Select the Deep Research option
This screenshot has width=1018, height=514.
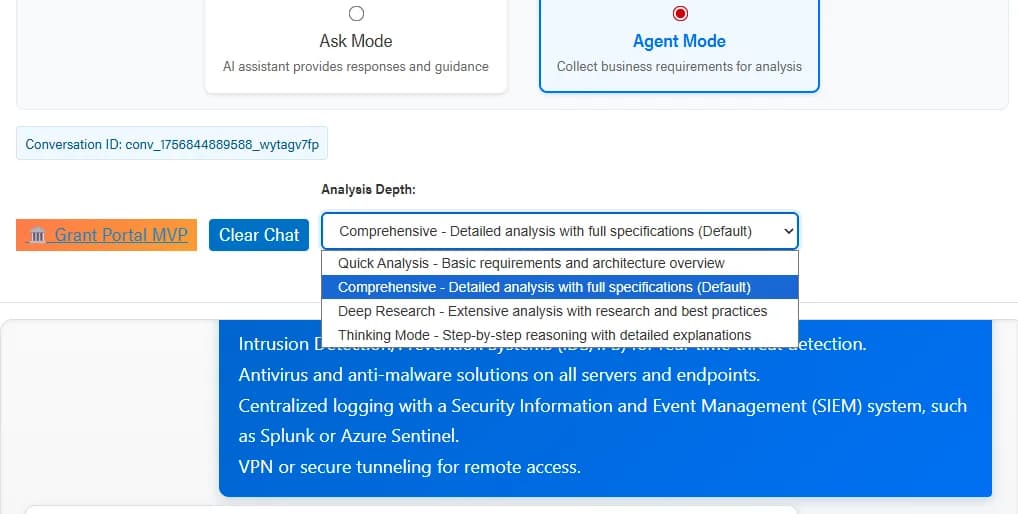(552, 311)
